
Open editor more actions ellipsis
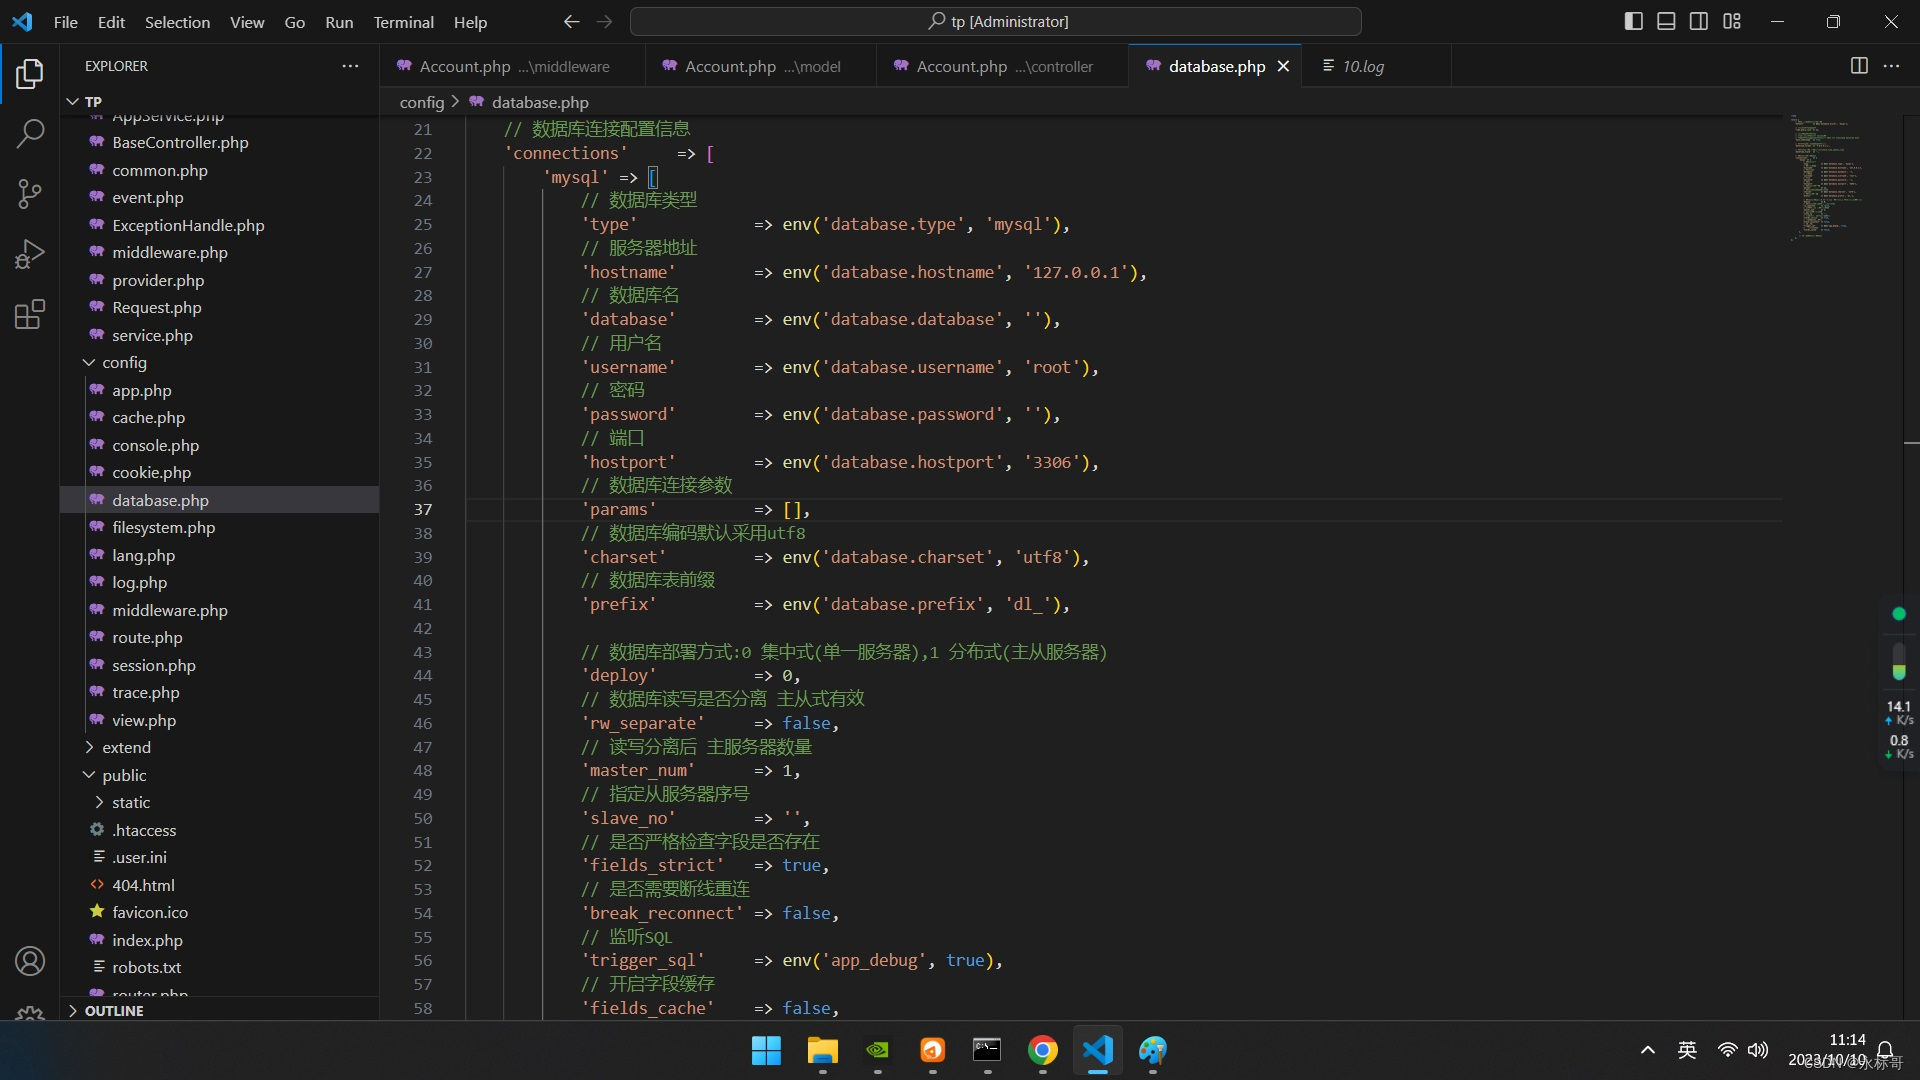pos(1891,66)
